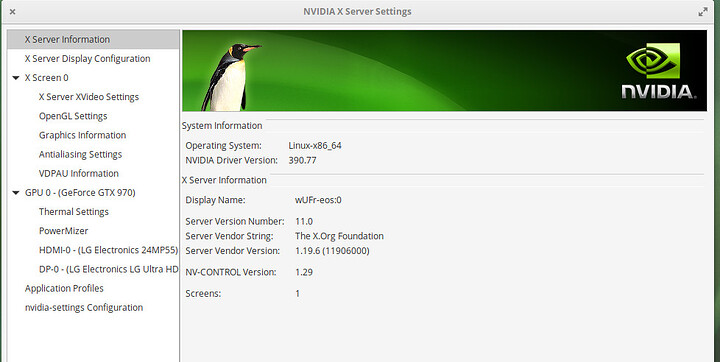
Task: Select X Server Information in the sidebar
Action: tap(67, 40)
